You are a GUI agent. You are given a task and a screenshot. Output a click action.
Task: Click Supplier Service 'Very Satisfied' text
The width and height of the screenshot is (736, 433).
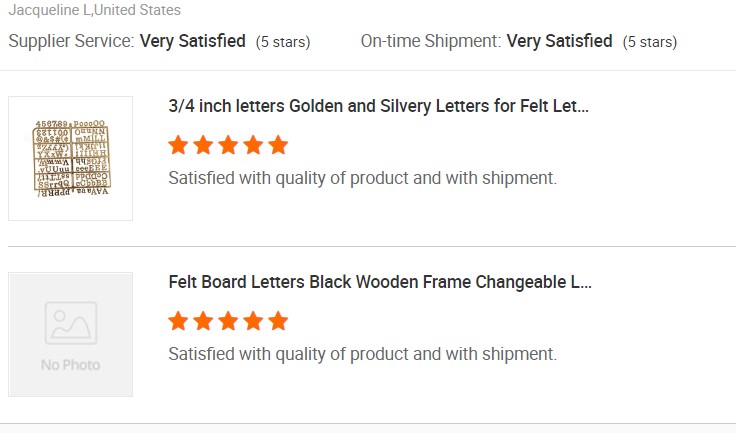[192, 41]
